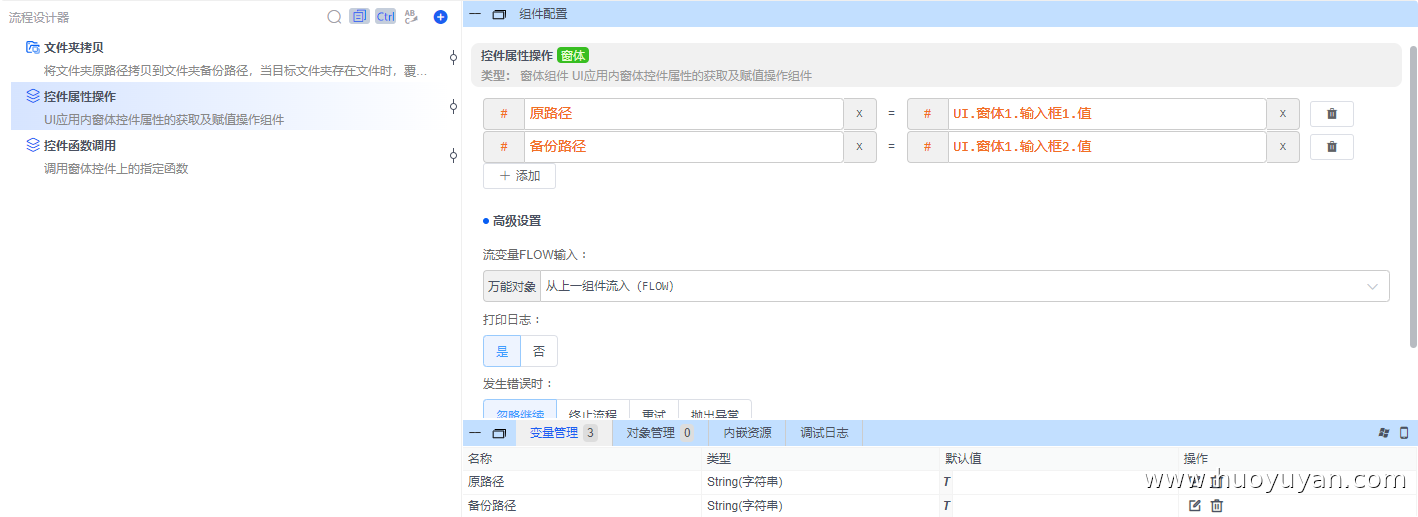
Task: Restore the 组件配置 panel window icon
Action: point(499,14)
